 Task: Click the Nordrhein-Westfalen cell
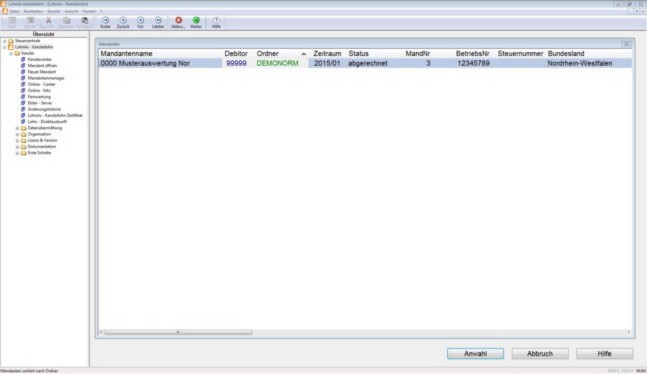point(580,63)
